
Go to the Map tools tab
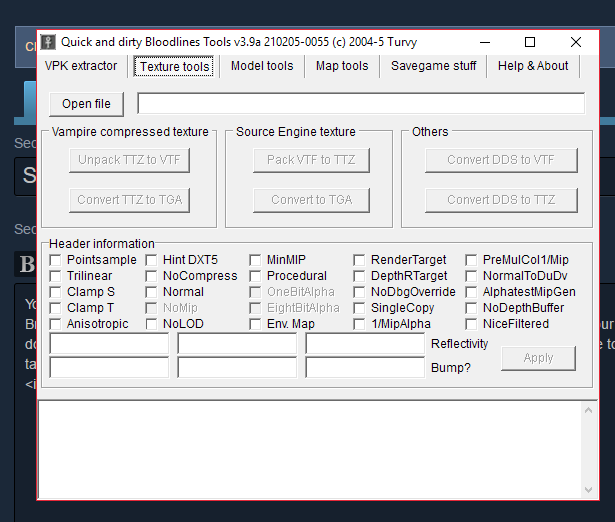point(342,66)
